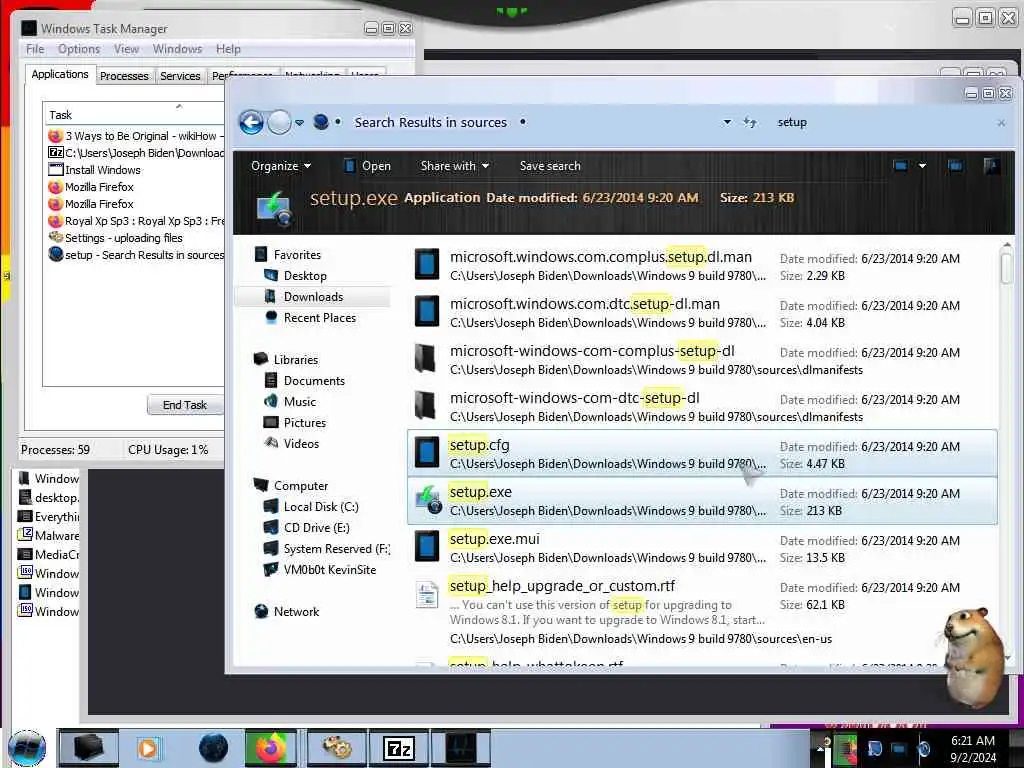Select Network in navigation pane
1024x768 pixels.
[x=296, y=612]
